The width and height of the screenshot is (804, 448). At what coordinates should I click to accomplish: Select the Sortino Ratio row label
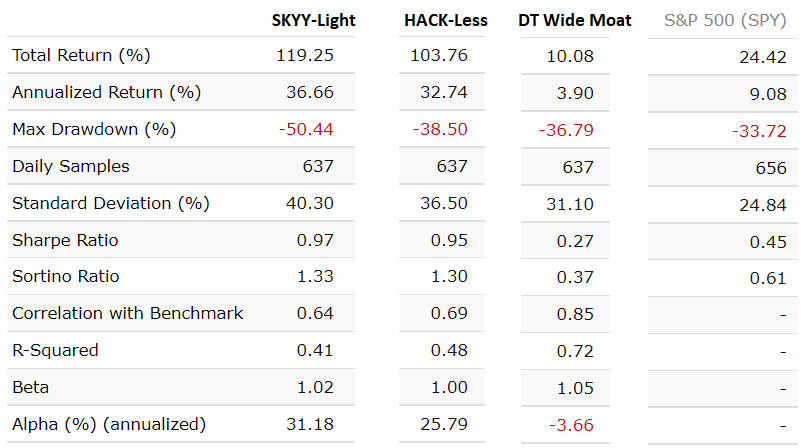(x=66, y=276)
